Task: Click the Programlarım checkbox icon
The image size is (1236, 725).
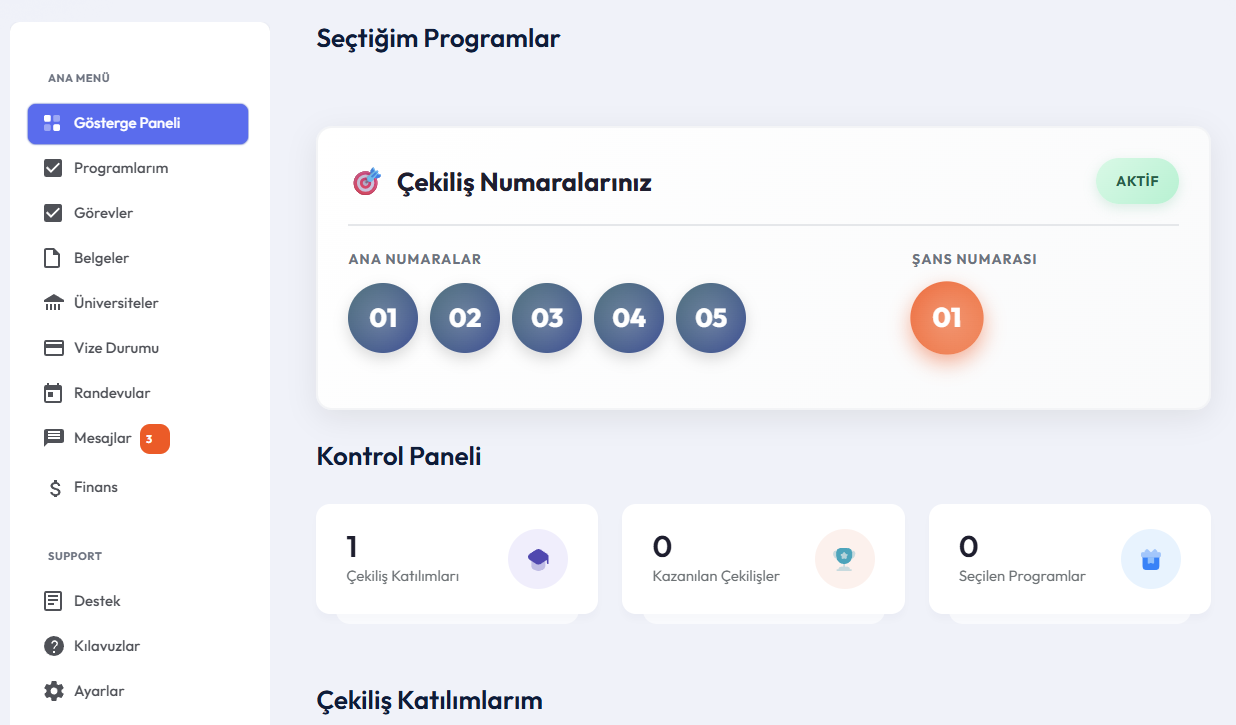Action: (x=54, y=168)
